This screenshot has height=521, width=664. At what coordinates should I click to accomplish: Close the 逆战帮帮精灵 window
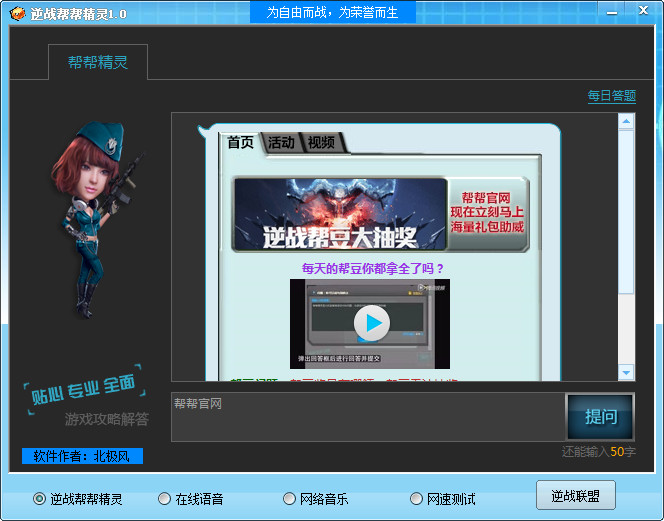pos(643,11)
